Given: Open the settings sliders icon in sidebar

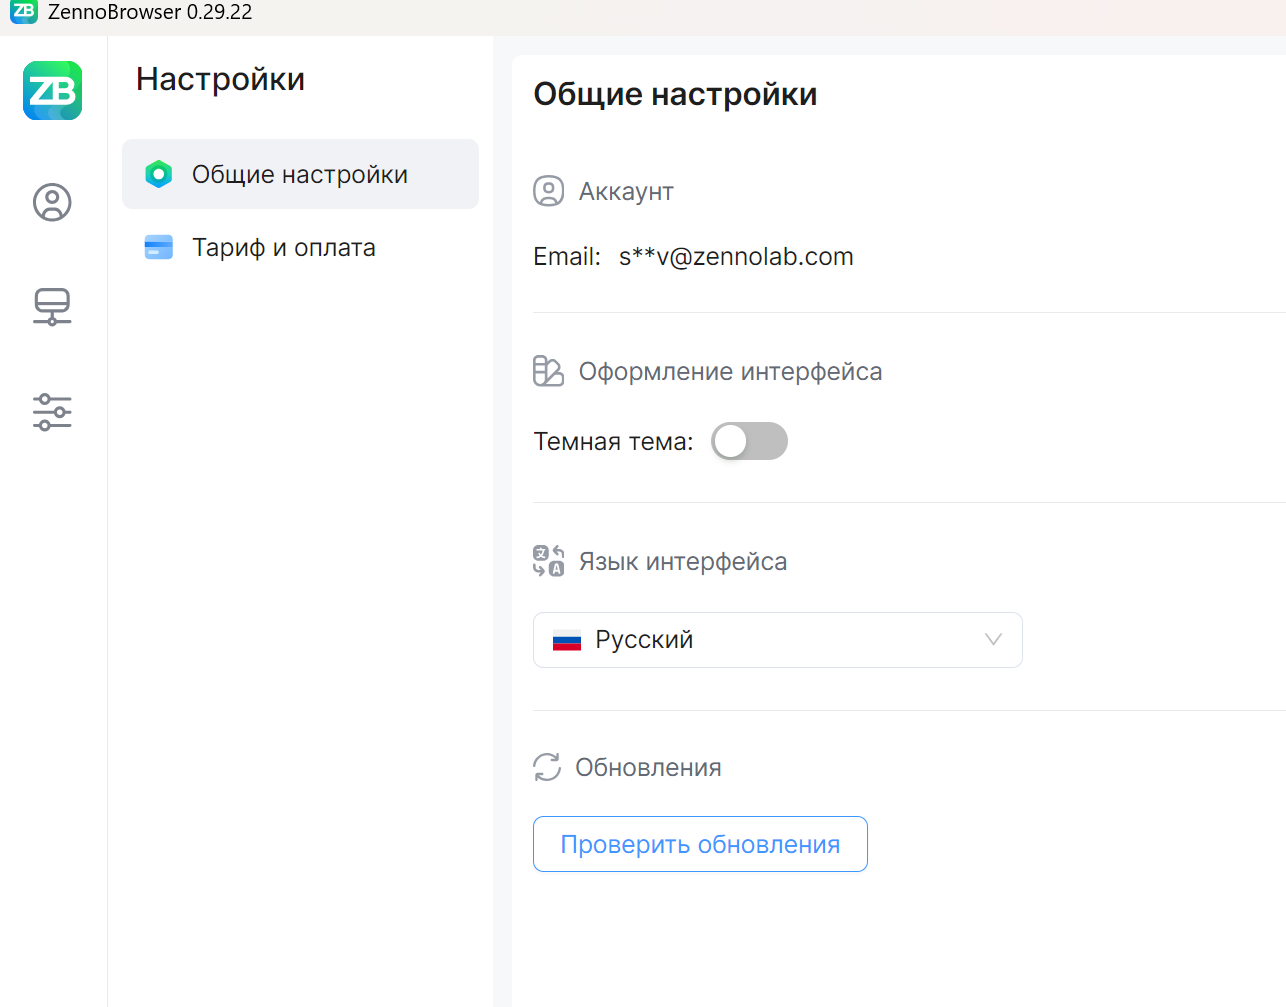Looking at the screenshot, I should pos(52,412).
